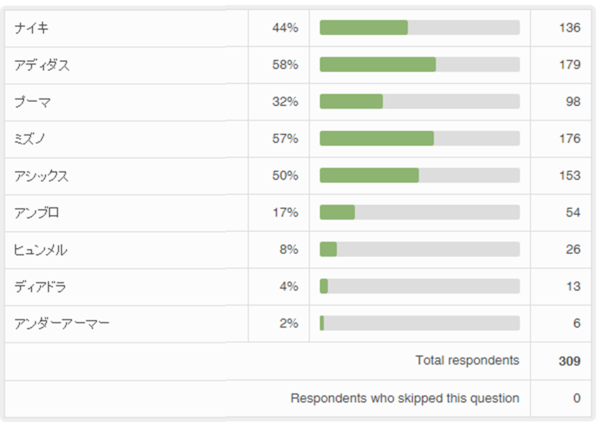
Task: Click the ヒュンメル row label
Action: (x=42, y=249)
